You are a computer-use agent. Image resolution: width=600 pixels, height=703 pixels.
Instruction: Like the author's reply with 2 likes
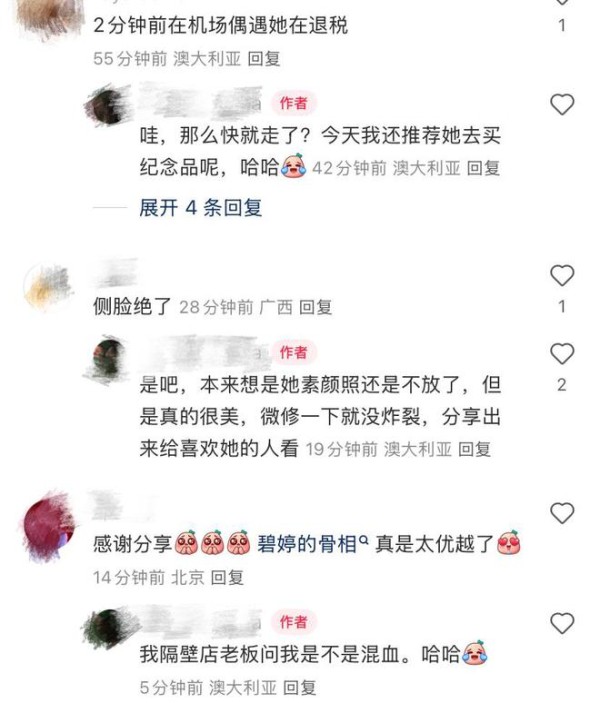[562, 353]
